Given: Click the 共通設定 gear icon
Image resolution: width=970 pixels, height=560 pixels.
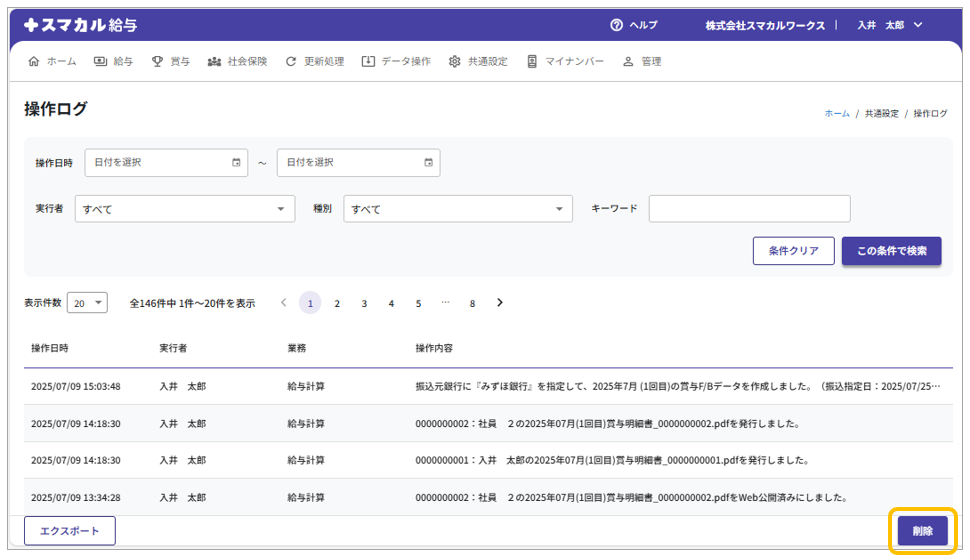Looking at the screenshot, I should coord(455,62).
